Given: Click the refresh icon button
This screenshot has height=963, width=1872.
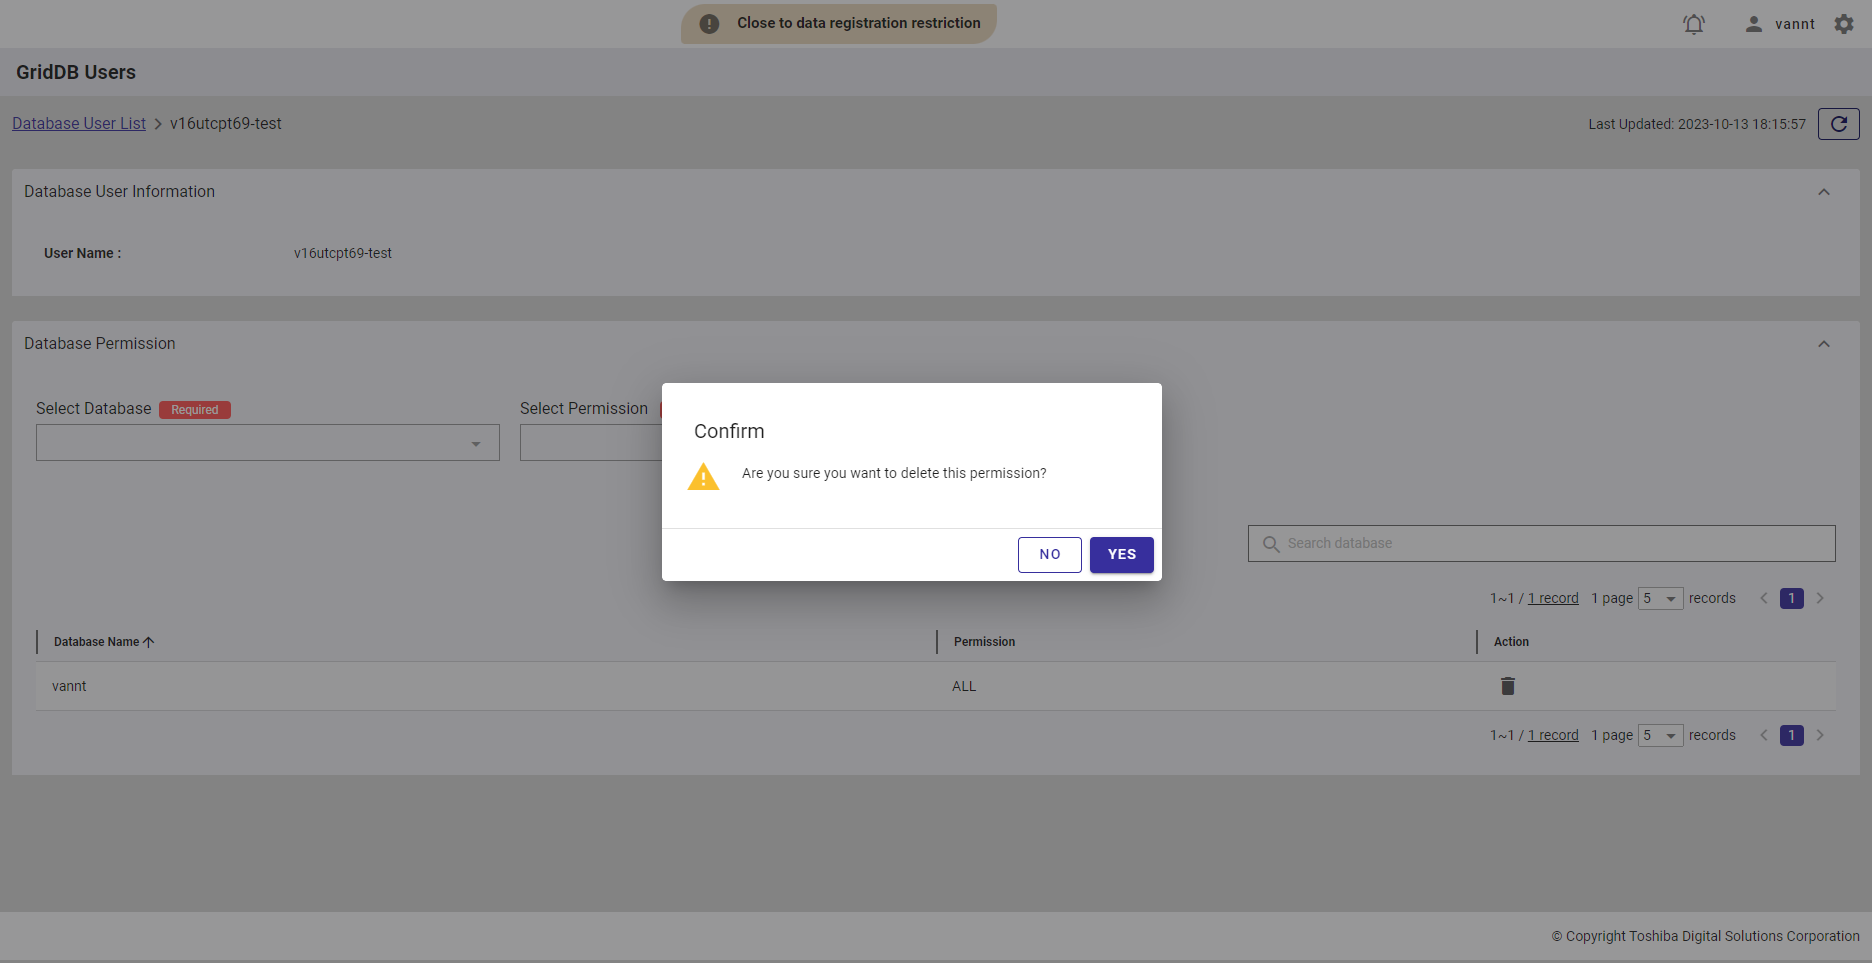Looking at the screenshot, I should (1838, 124).
